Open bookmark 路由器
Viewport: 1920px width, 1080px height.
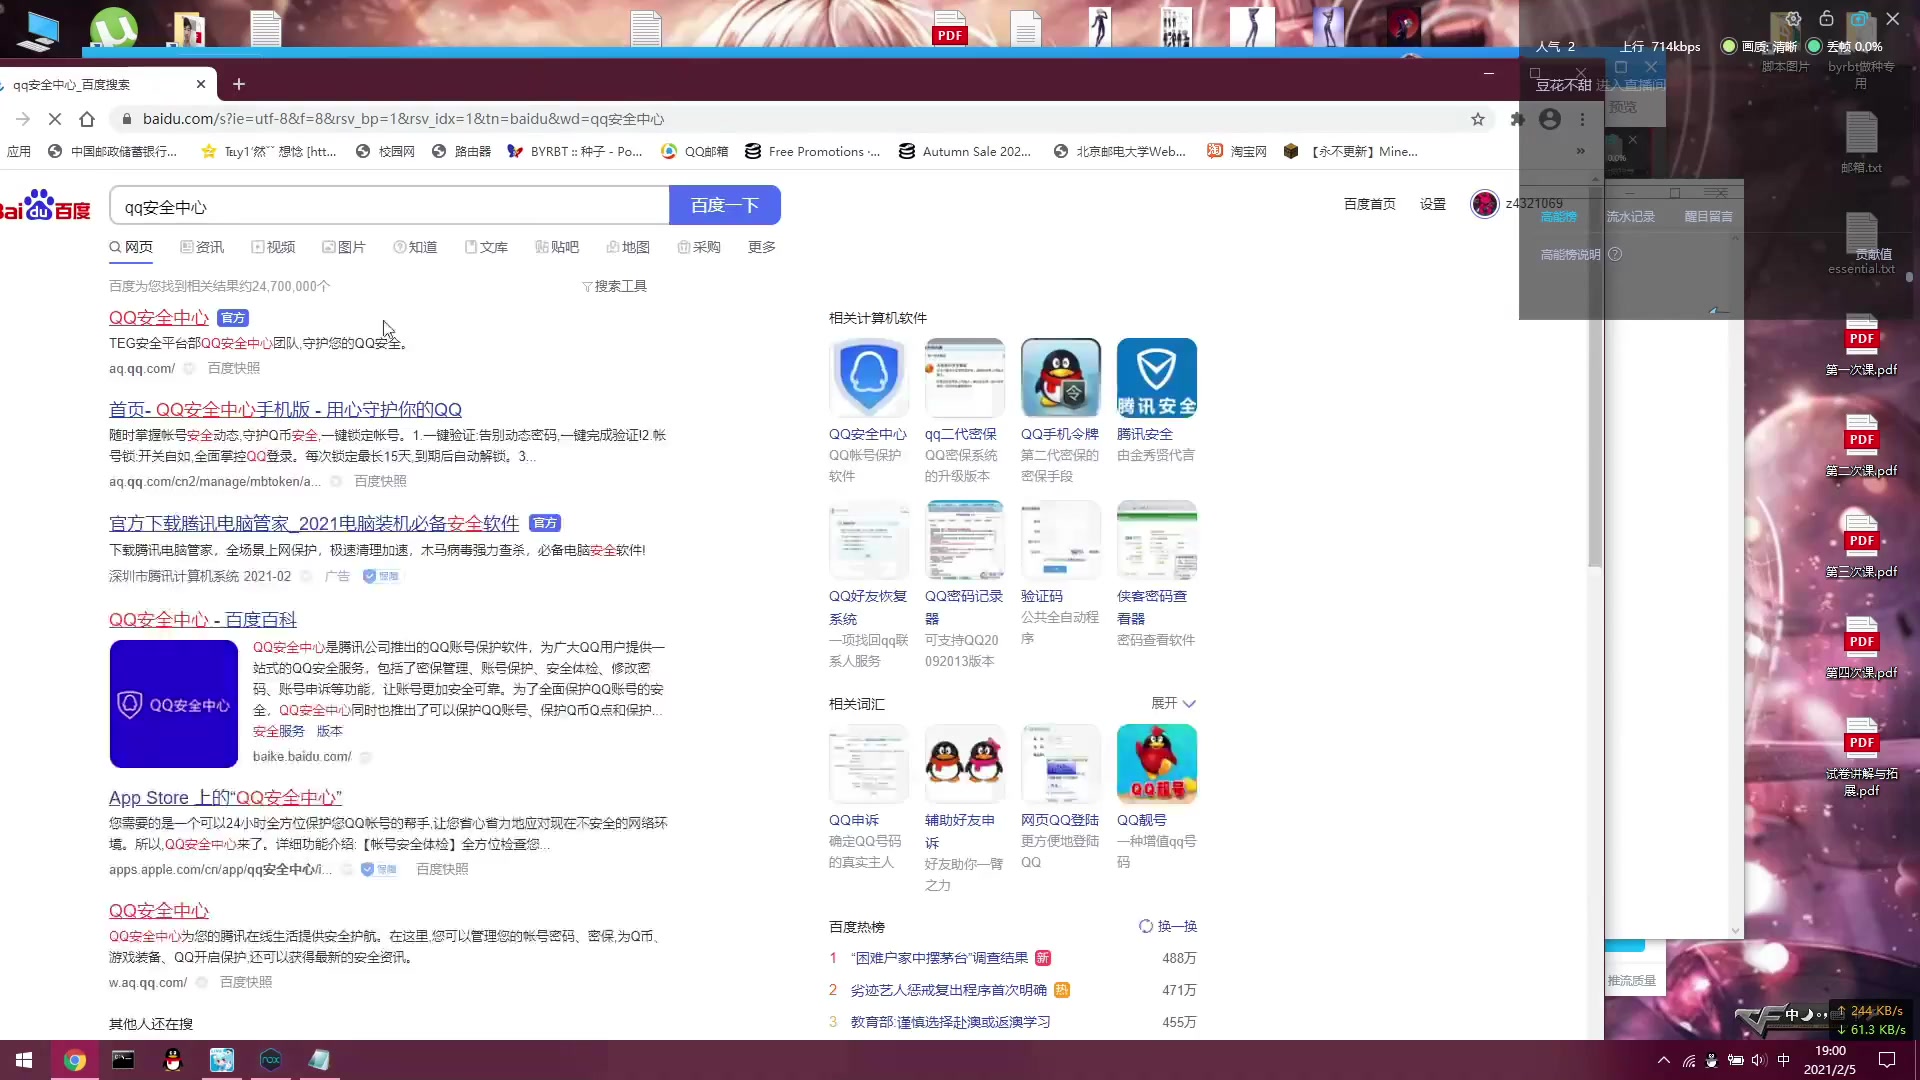point(461,152)
